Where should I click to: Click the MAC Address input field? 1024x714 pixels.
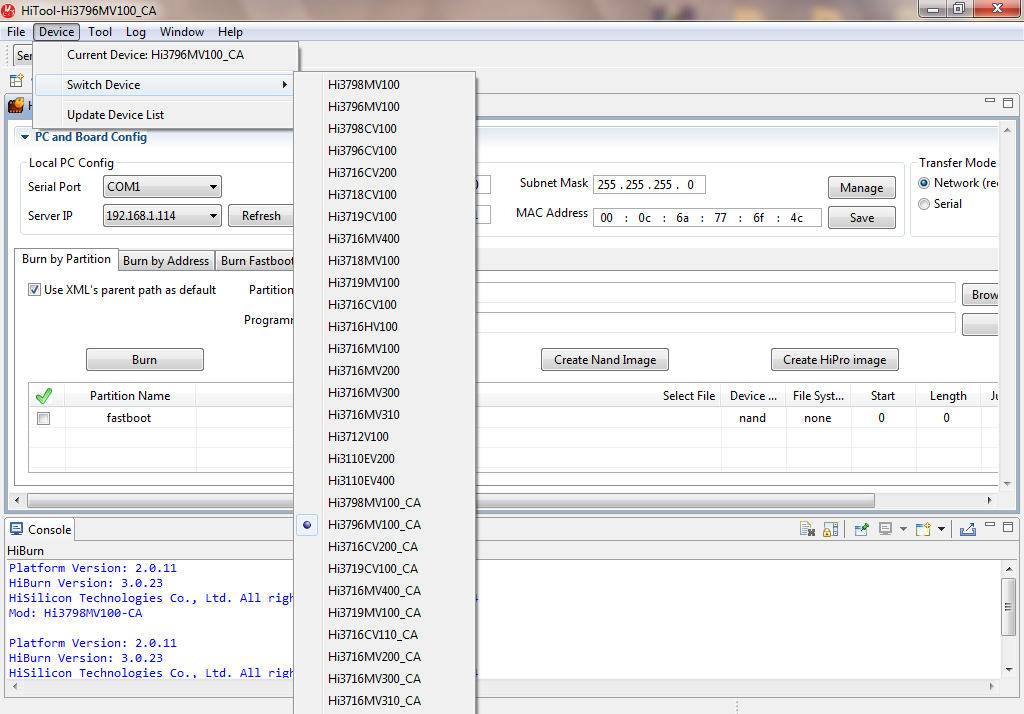pos(707,218)
